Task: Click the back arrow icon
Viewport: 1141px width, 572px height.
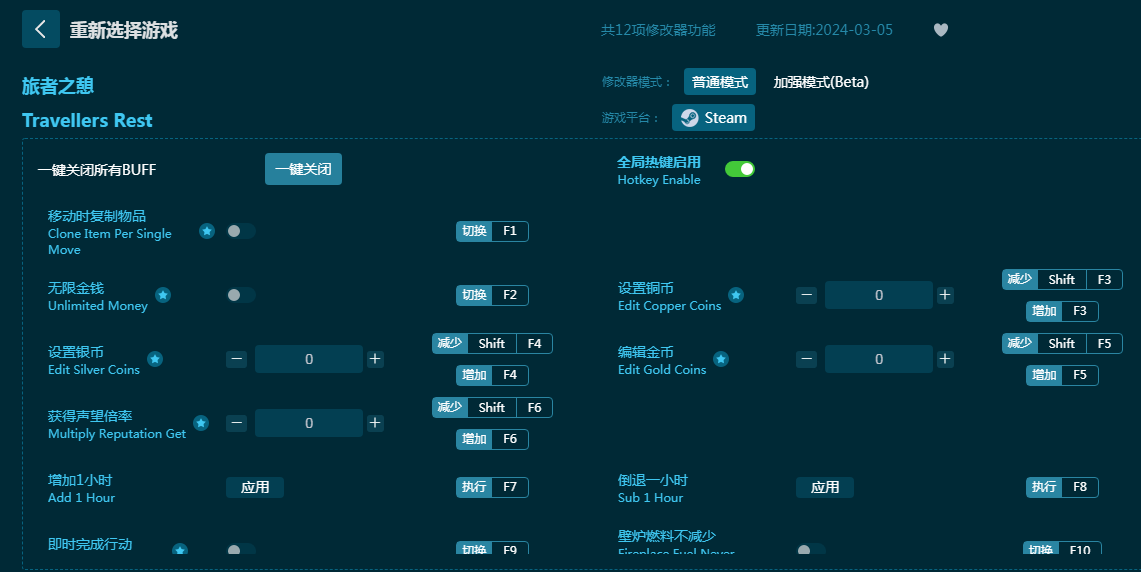Action: point(41,29)
